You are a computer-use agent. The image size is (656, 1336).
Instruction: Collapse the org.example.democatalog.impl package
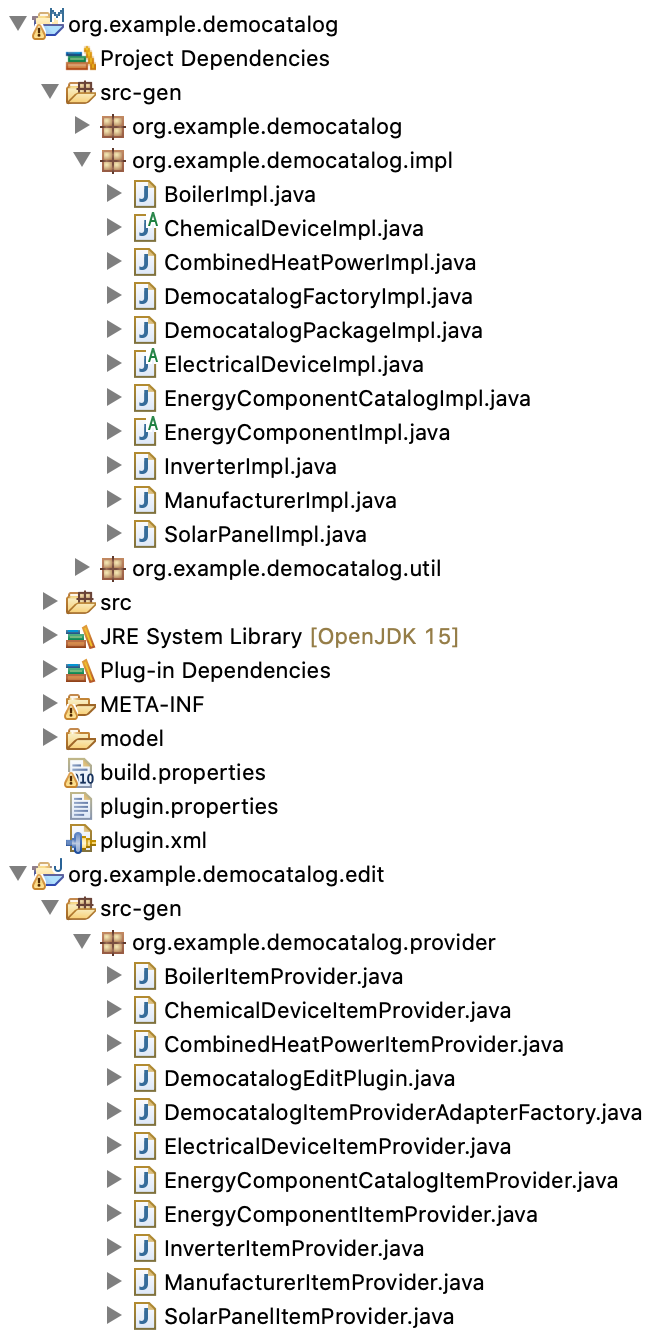[82, 160]
